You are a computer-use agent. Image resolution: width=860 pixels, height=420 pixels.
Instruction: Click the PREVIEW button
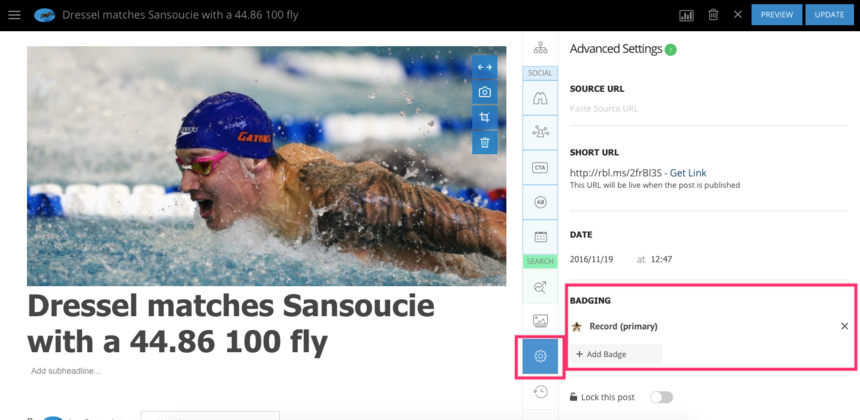(x=777, y=15)
